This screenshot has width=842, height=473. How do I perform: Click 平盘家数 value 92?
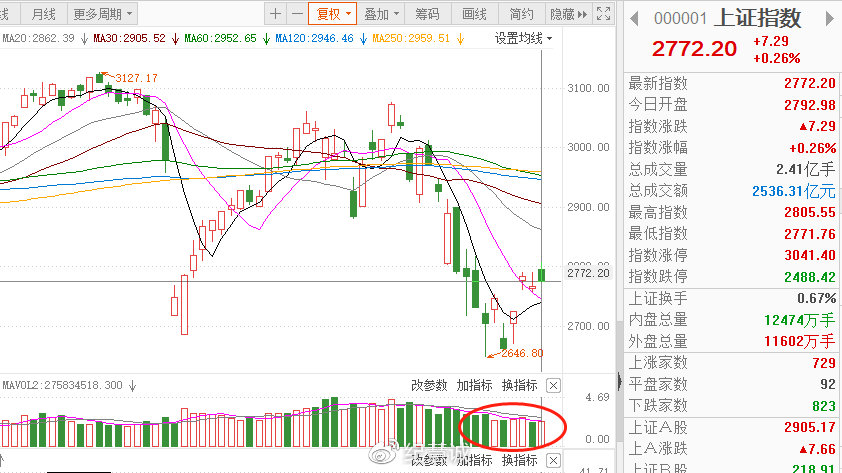click(x=828, y=385)
